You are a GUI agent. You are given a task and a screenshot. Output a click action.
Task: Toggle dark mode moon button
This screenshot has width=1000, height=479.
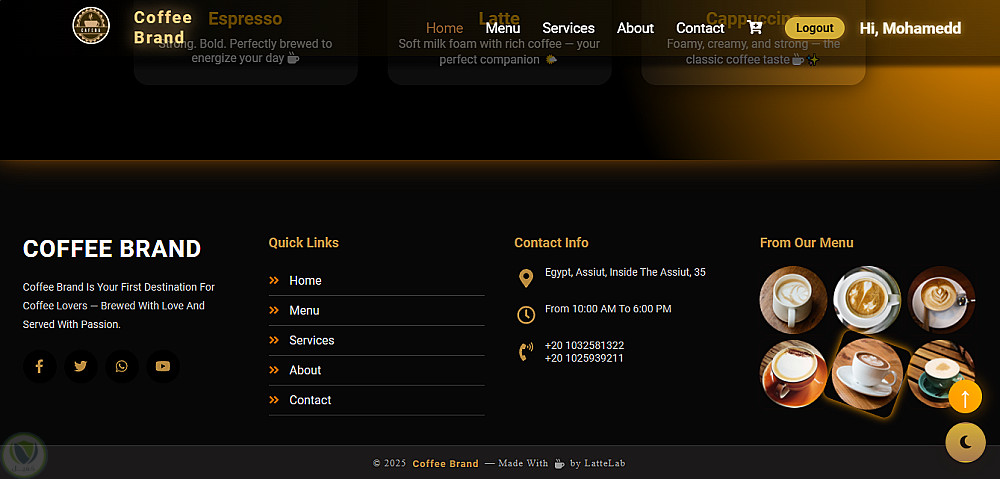click(966, 442)
